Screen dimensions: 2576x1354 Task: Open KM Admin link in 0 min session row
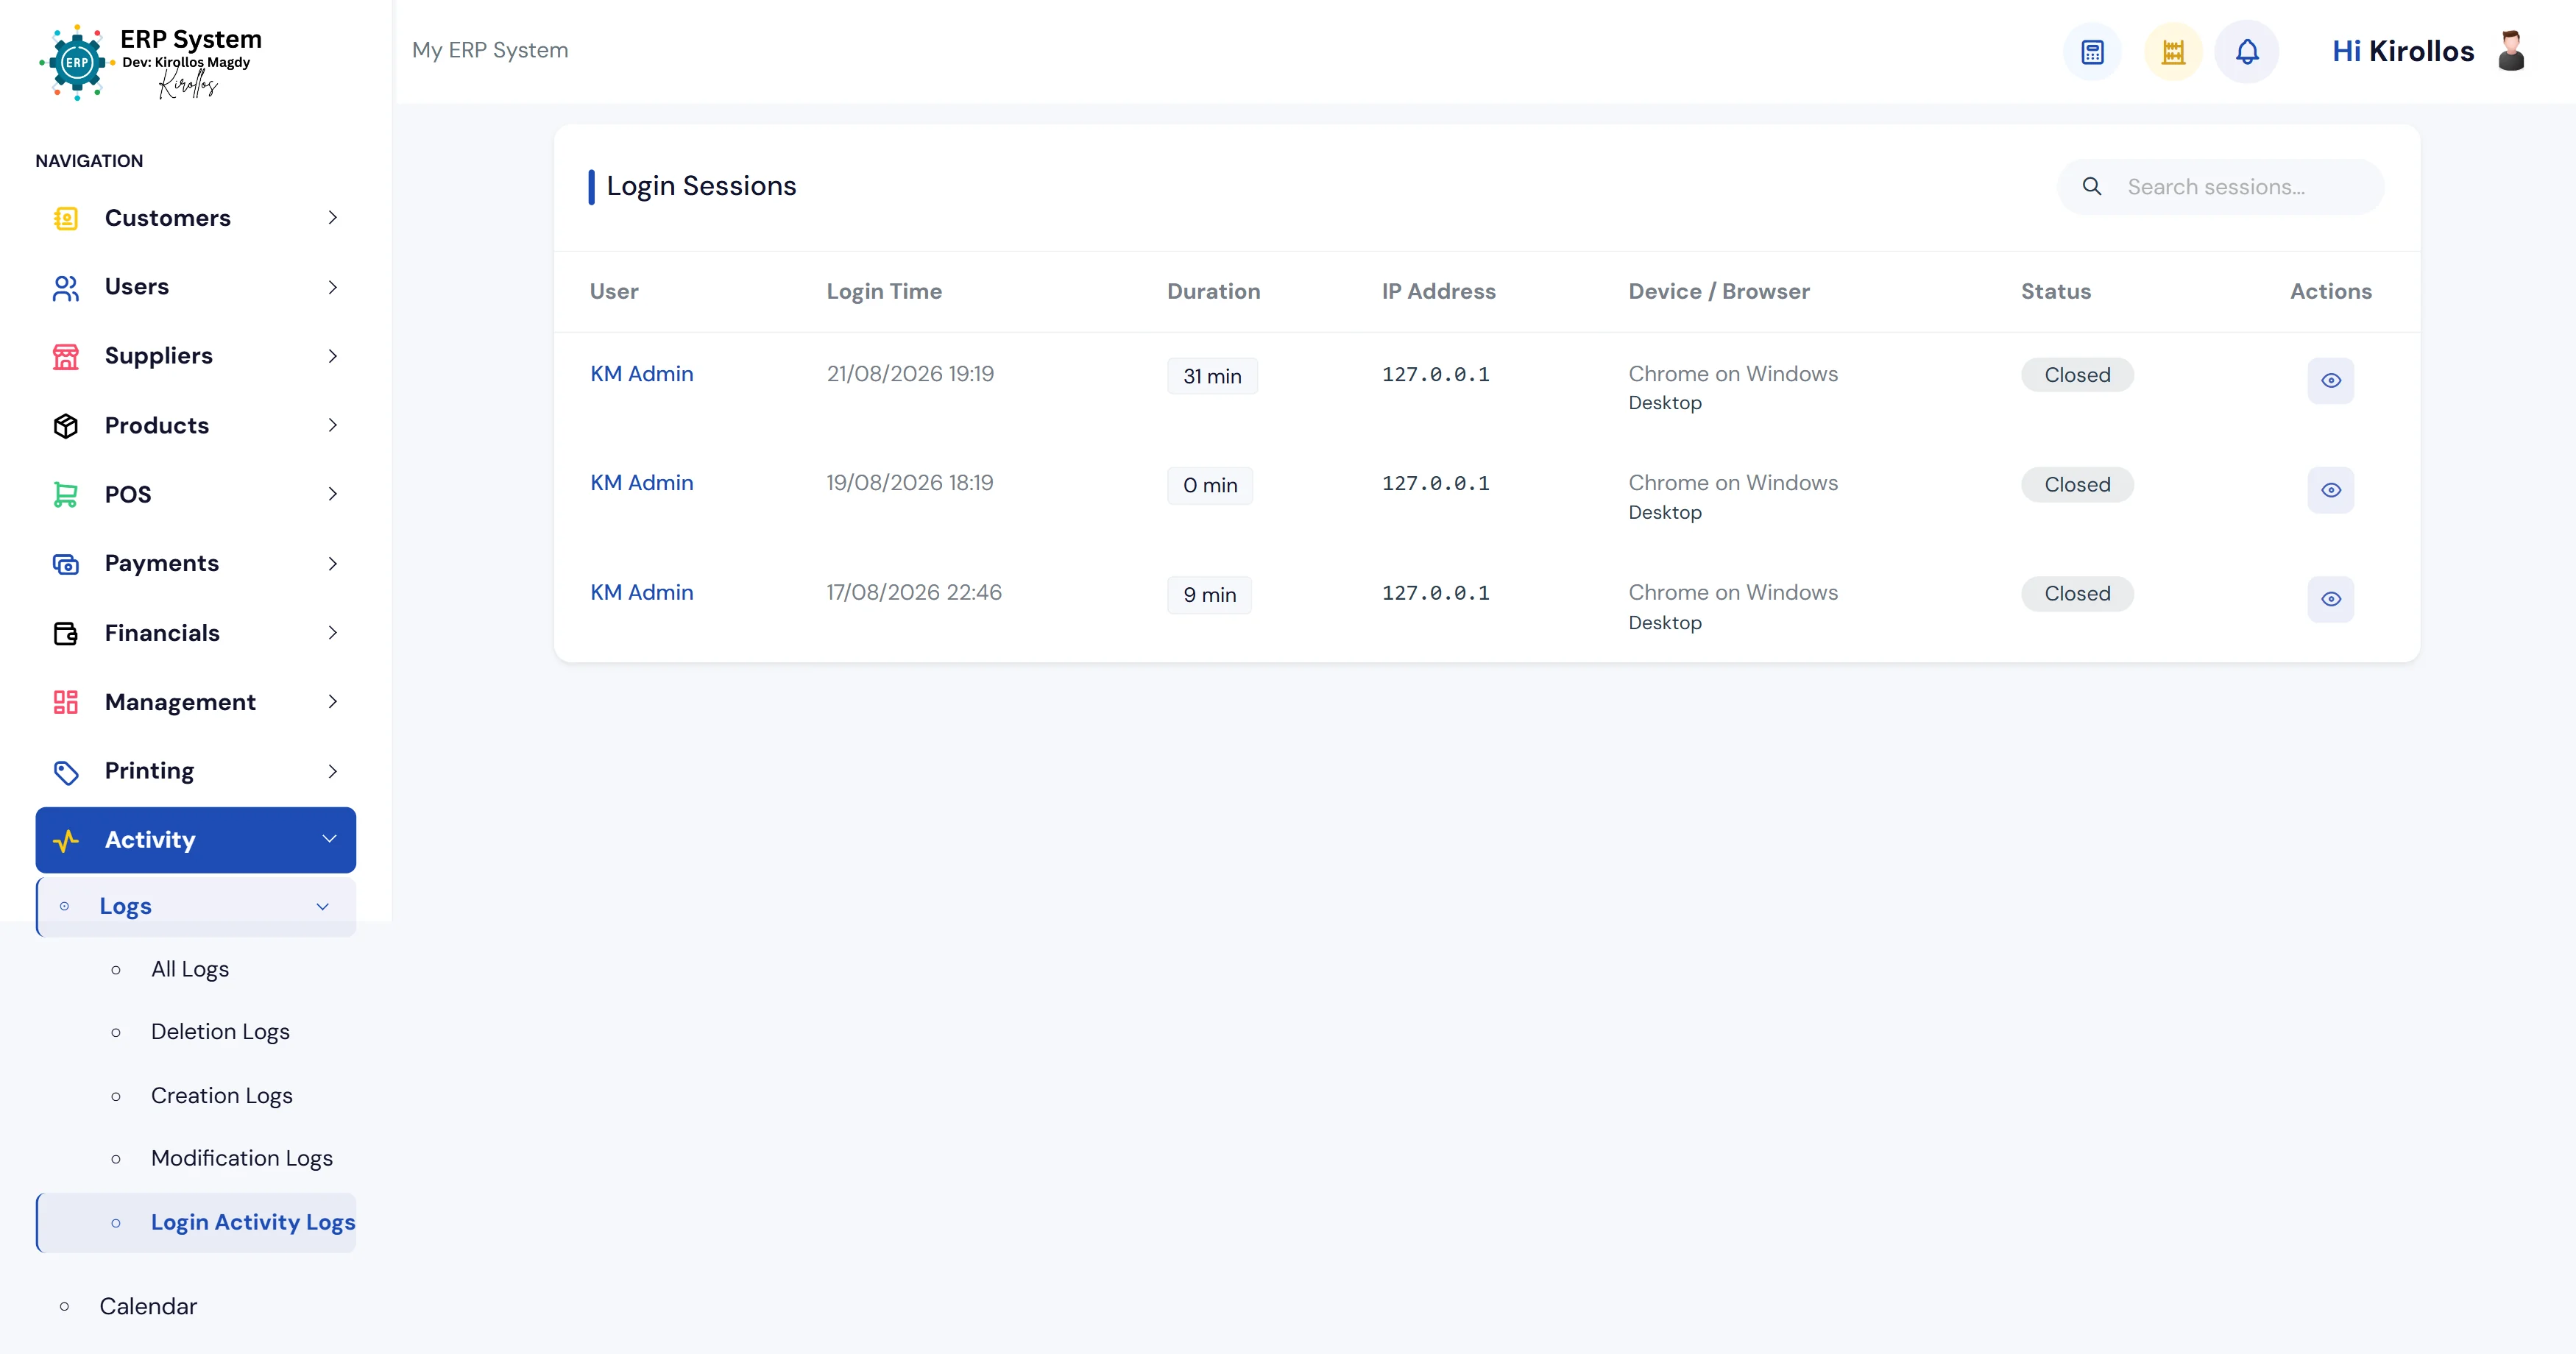pos(642,483)
